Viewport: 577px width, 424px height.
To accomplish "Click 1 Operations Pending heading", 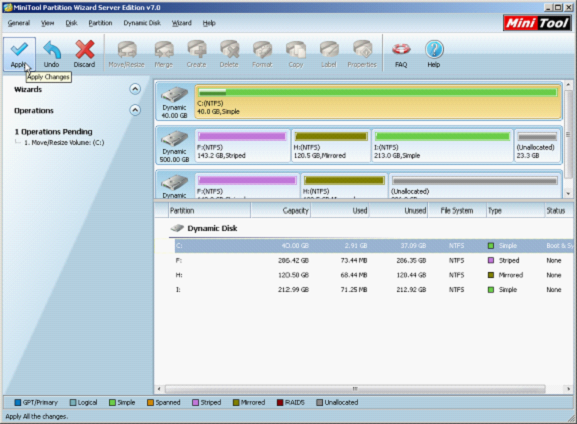I will click(53, 131).
